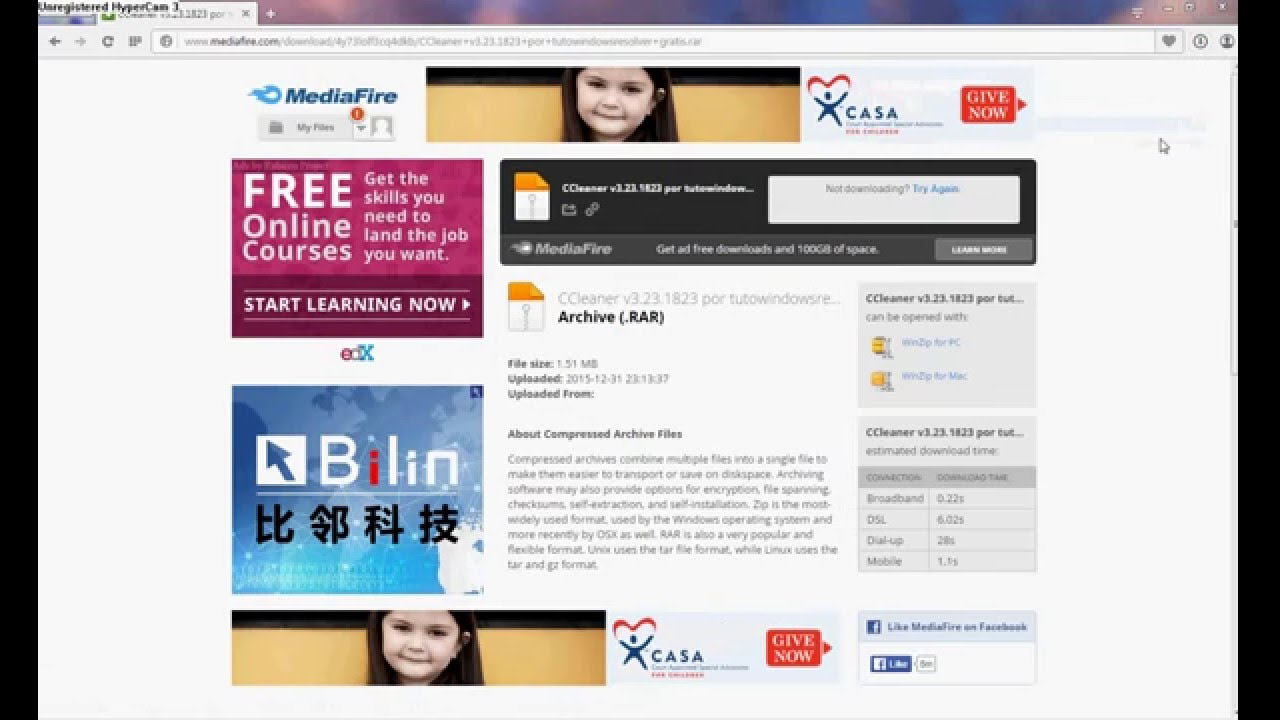Click the MediaFire logo at top
The height and width of the screenshot is (720, 1280).
pos(323,95)
